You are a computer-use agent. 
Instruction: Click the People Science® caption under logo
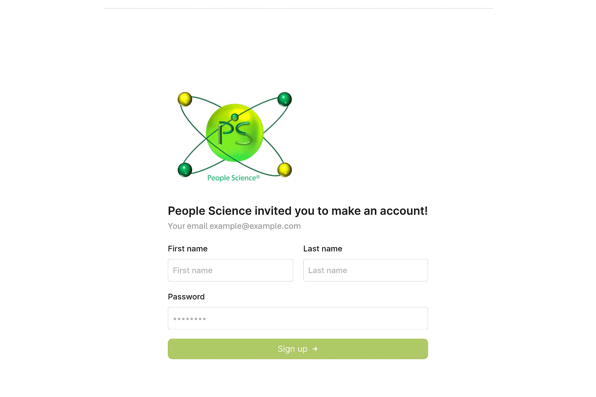click(x=234, y=178)
